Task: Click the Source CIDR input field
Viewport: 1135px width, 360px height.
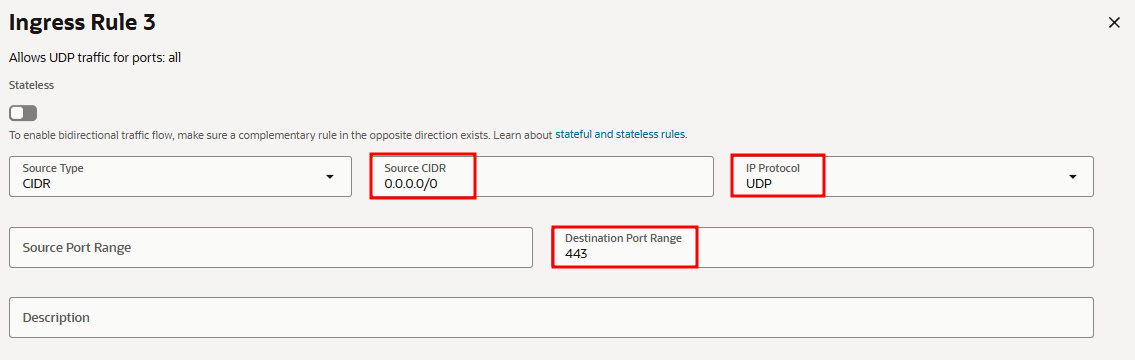Action: point(542,176)
